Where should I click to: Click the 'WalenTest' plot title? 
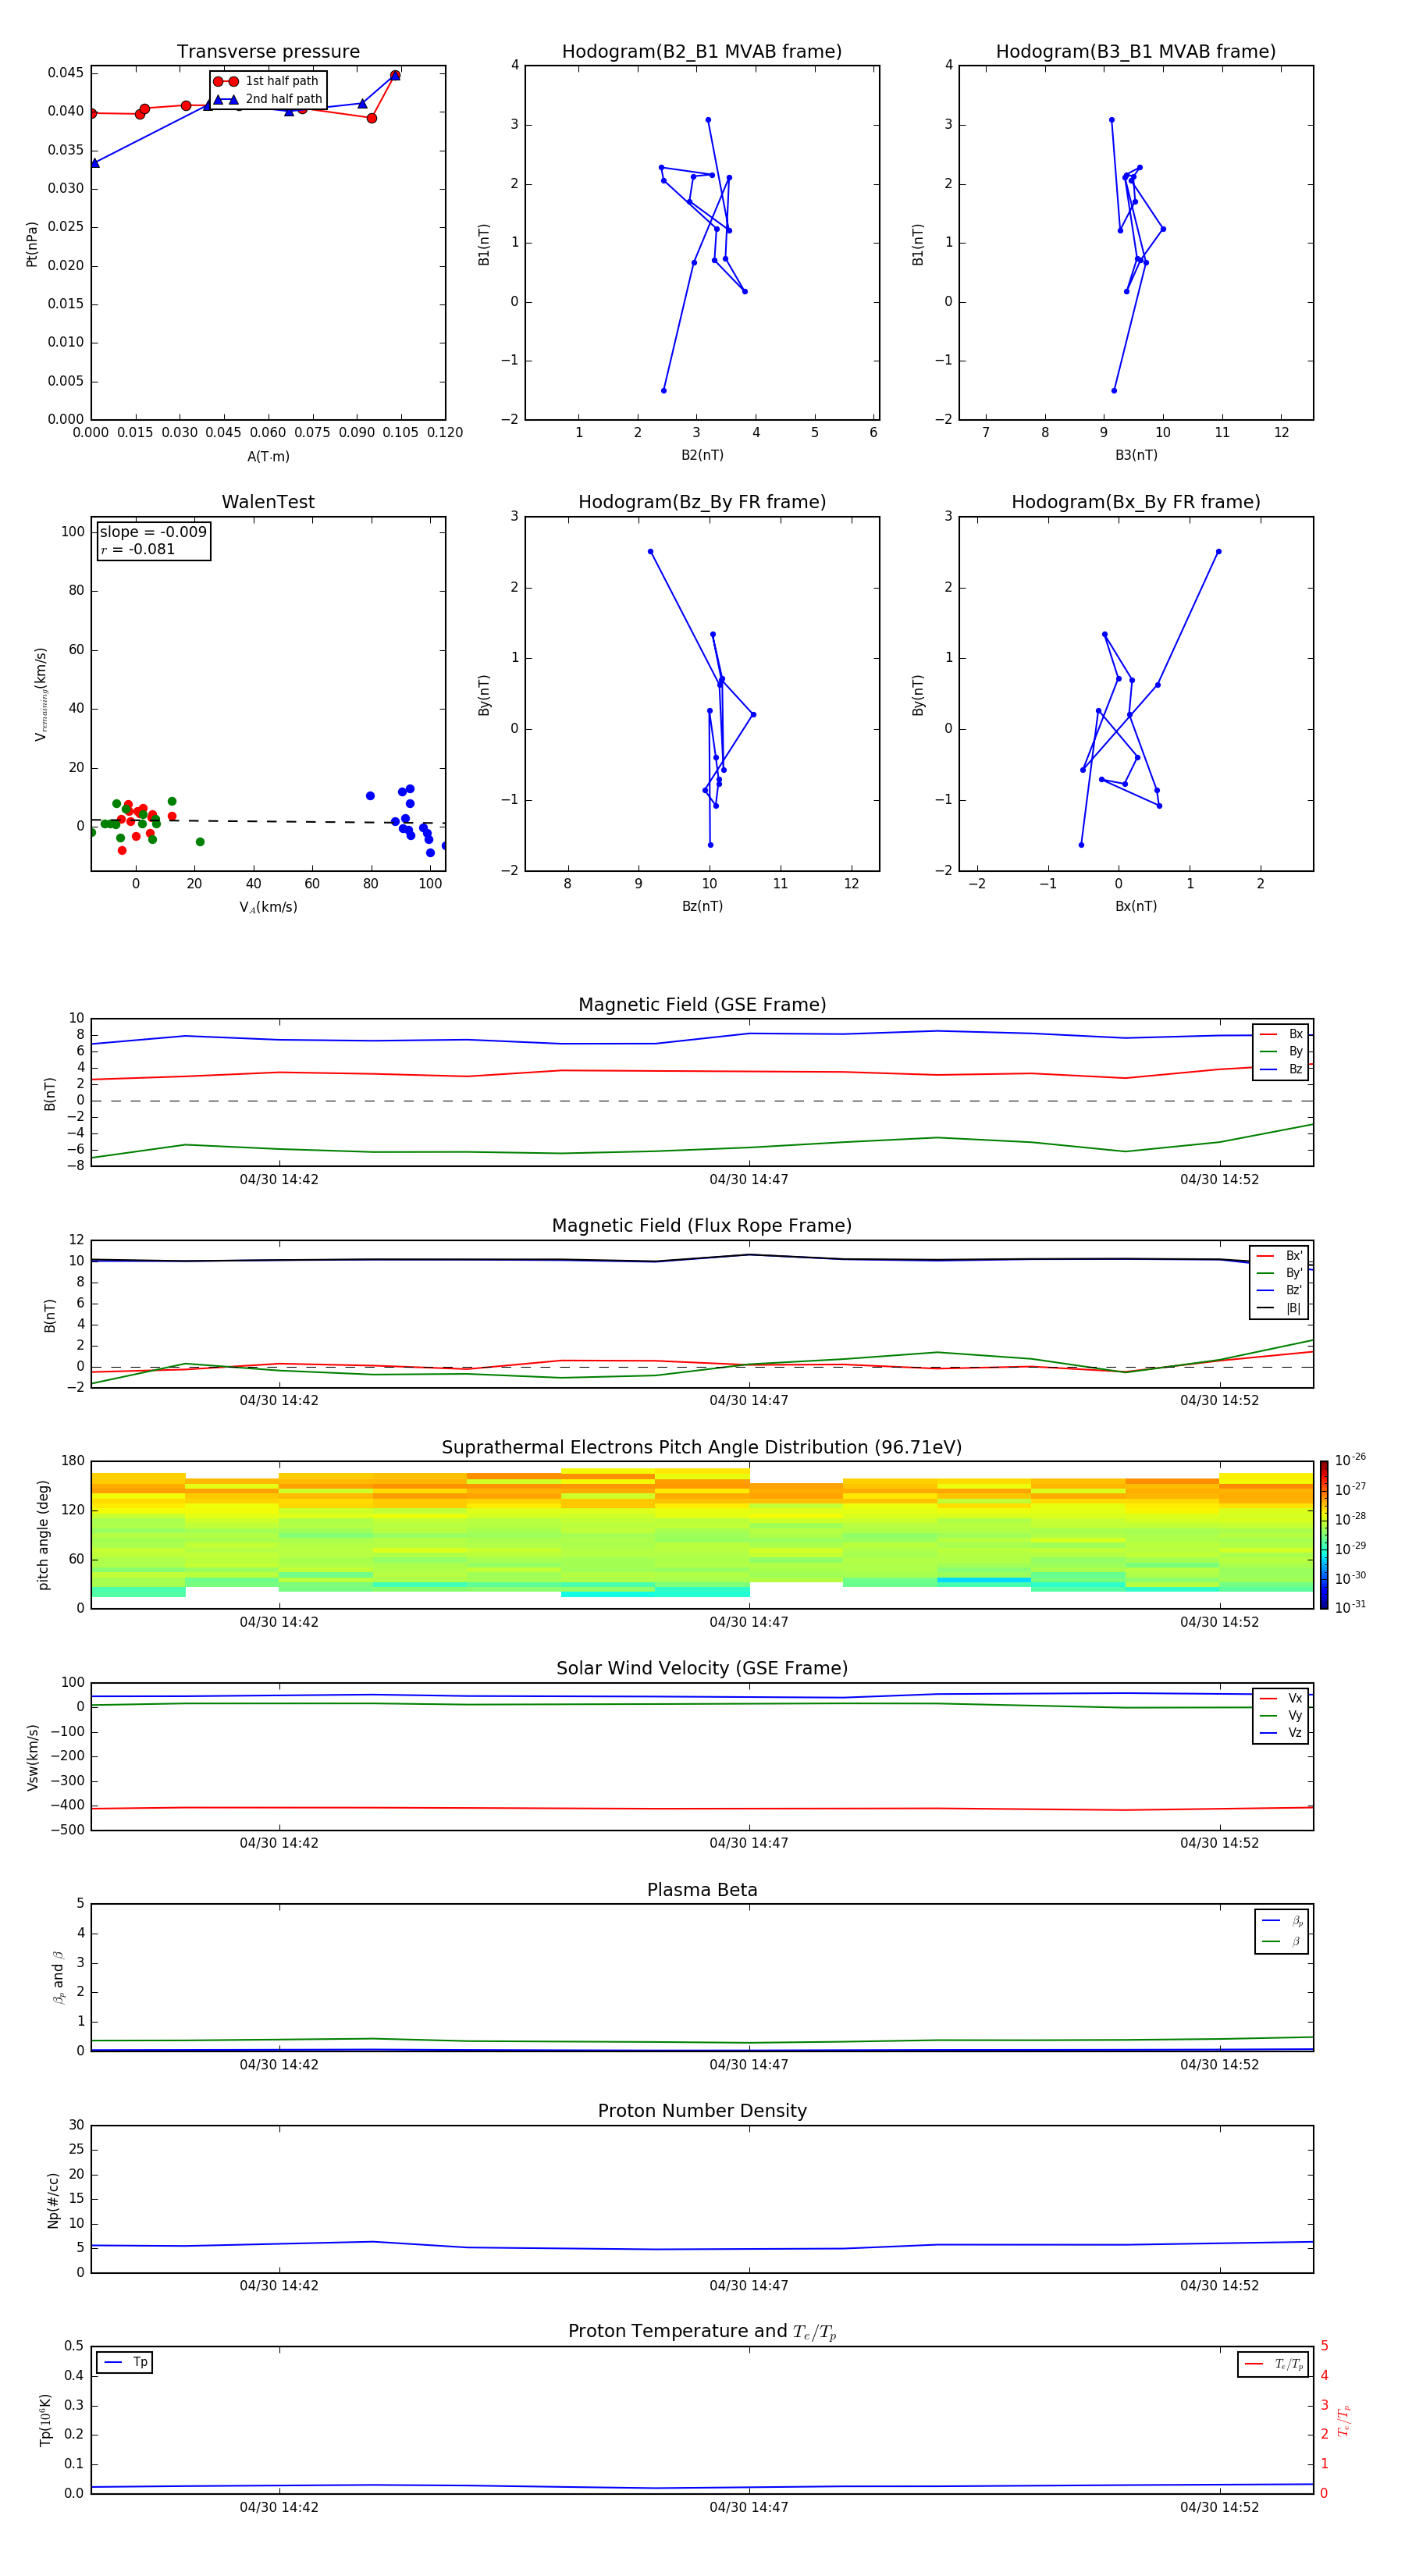click(268, 502)
